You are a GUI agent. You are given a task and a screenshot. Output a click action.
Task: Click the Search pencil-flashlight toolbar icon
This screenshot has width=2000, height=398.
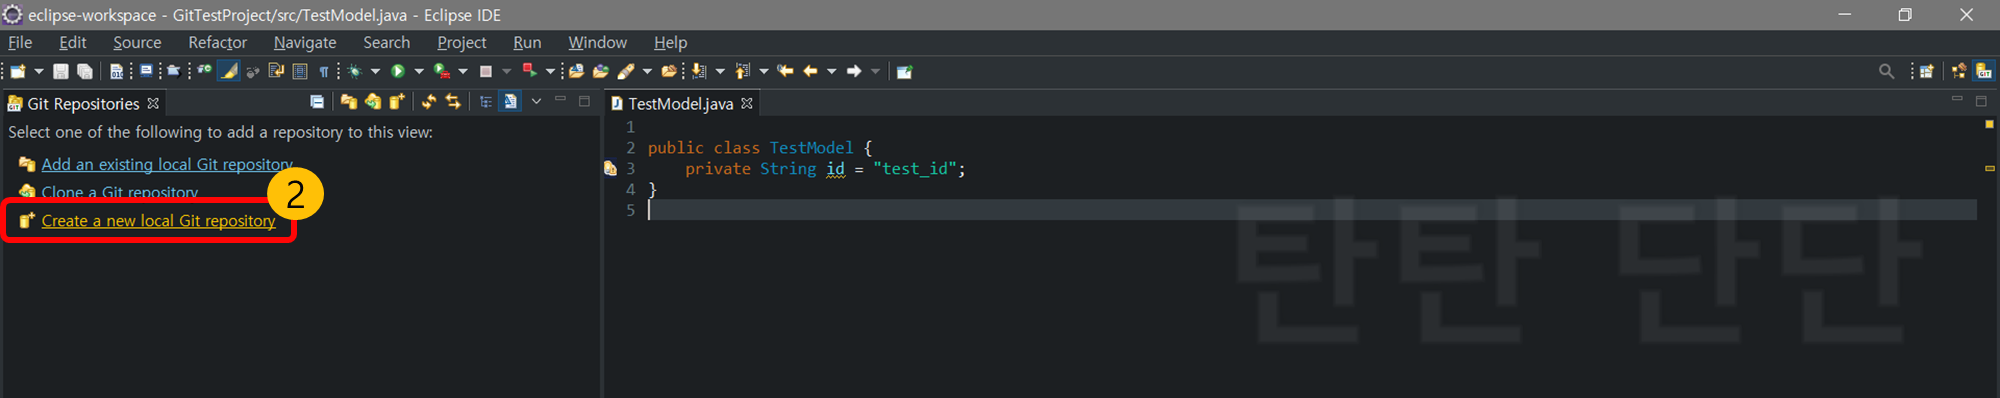[x=626, y=71]
